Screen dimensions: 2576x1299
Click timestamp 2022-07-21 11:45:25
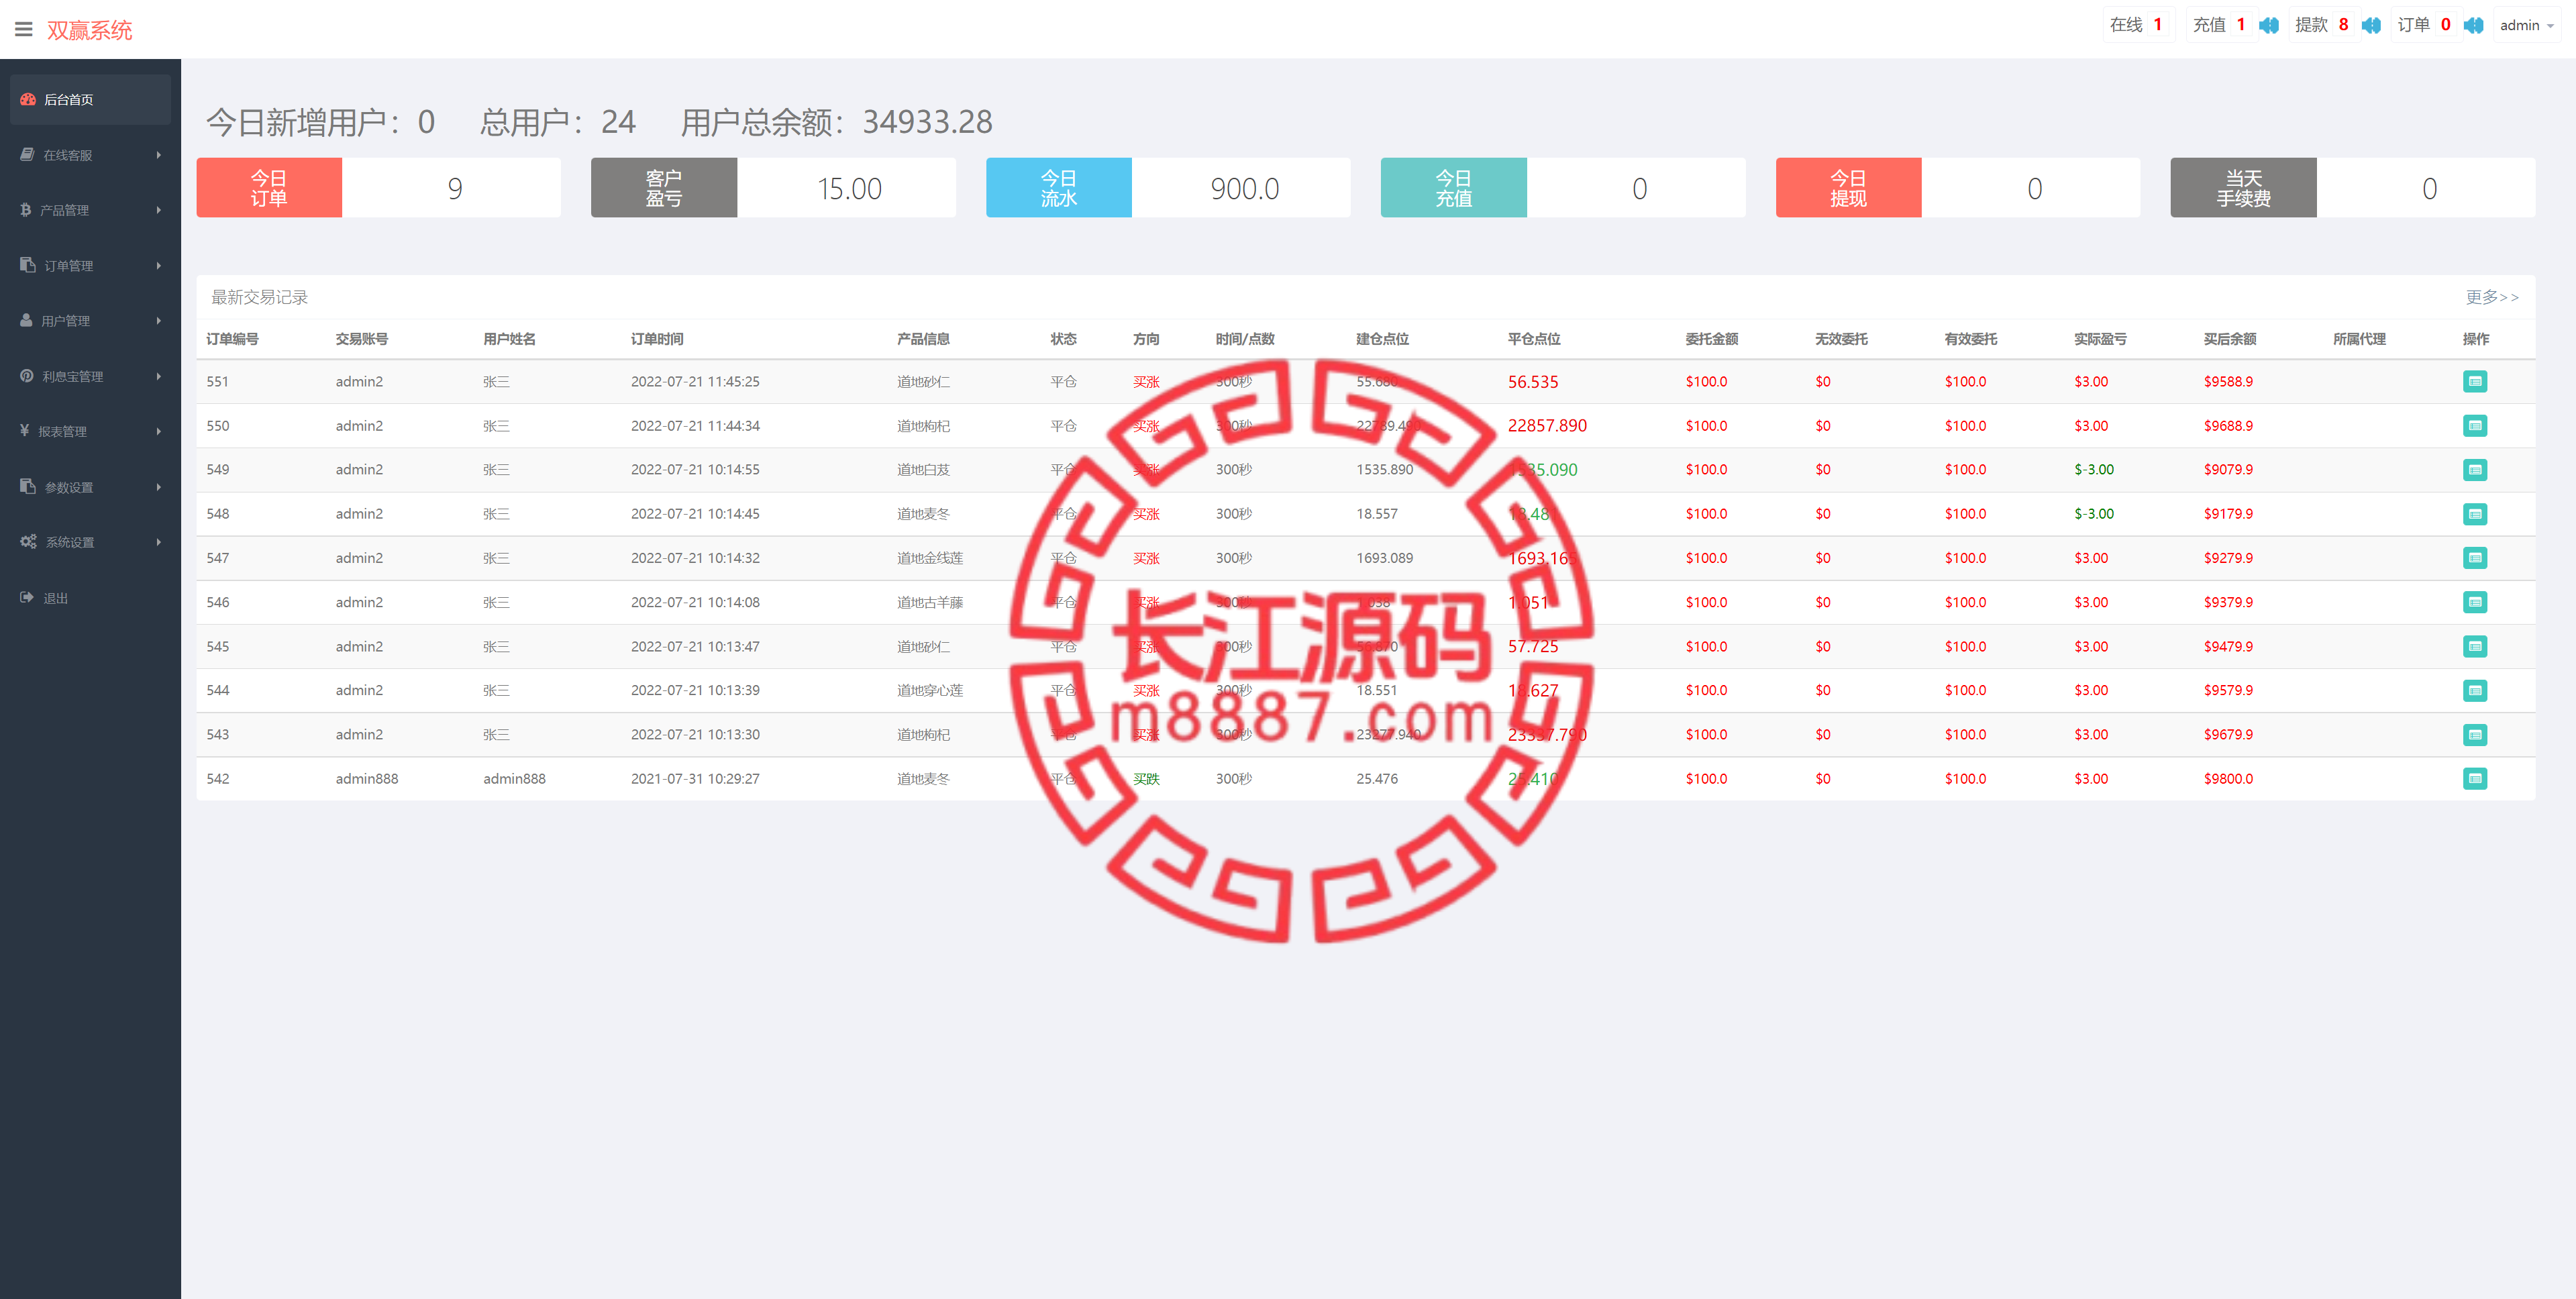[x=695, y=381]
